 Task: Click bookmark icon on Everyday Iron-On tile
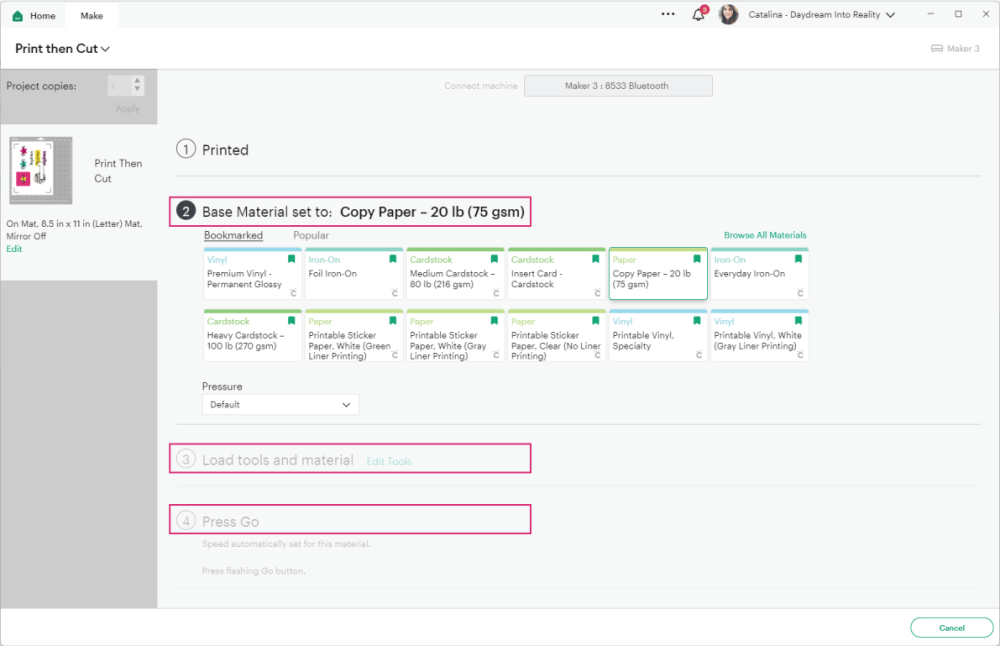click(x=798, y=259)
